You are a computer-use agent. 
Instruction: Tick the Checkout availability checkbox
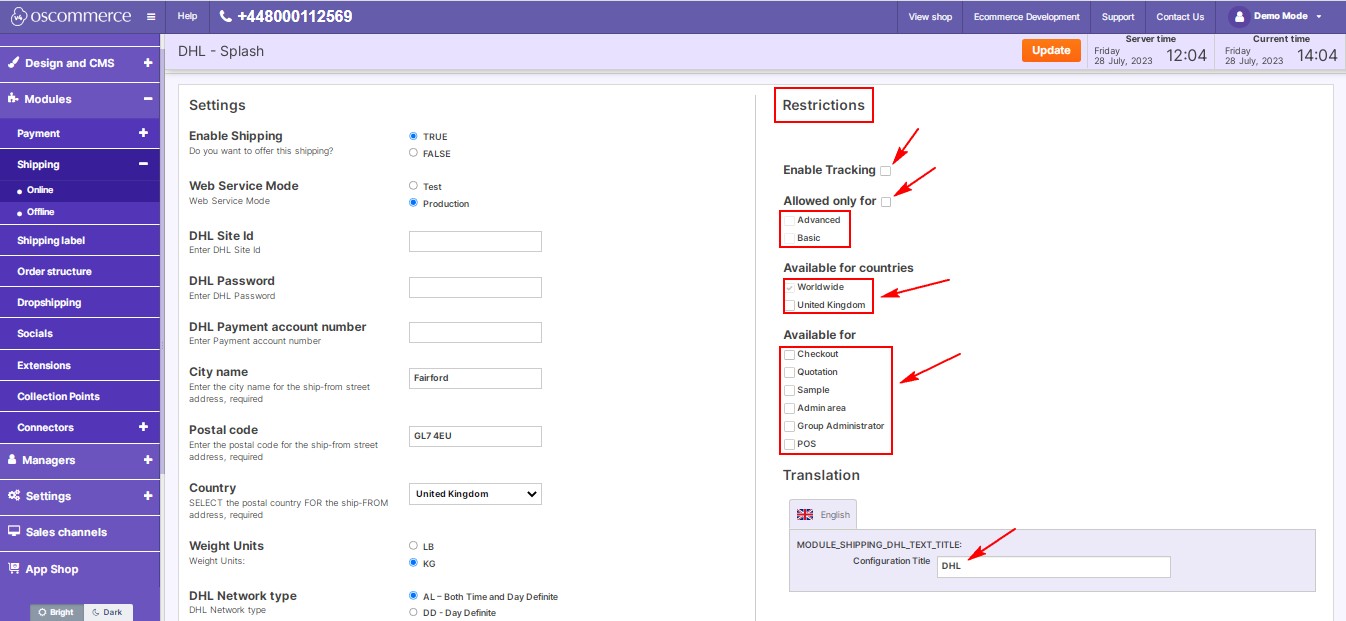[x=790, y=355]
